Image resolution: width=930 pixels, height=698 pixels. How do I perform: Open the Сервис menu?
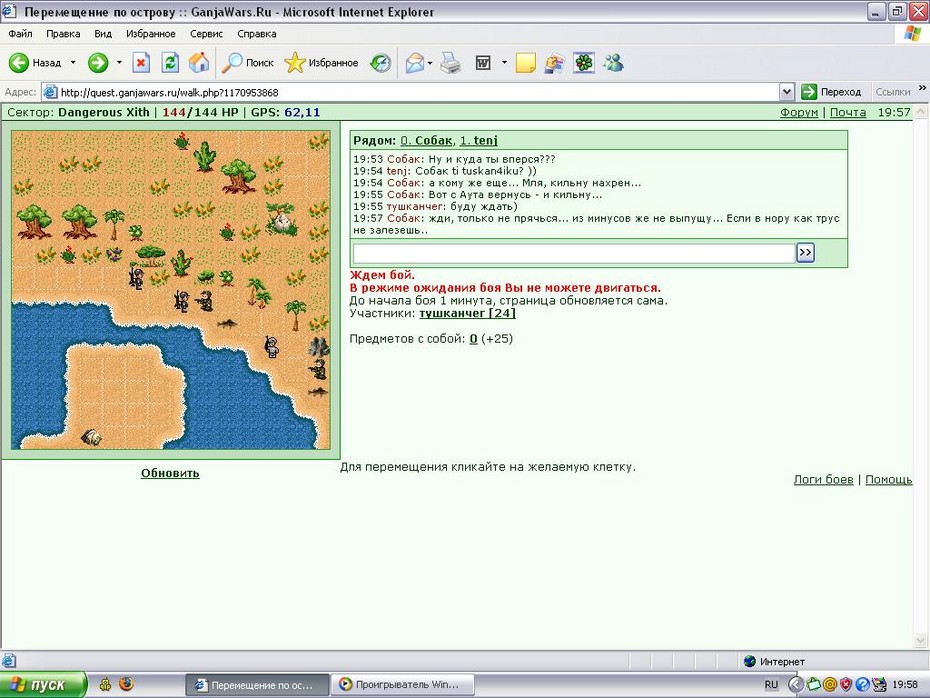pyautogui.click(x=206, y=34)
